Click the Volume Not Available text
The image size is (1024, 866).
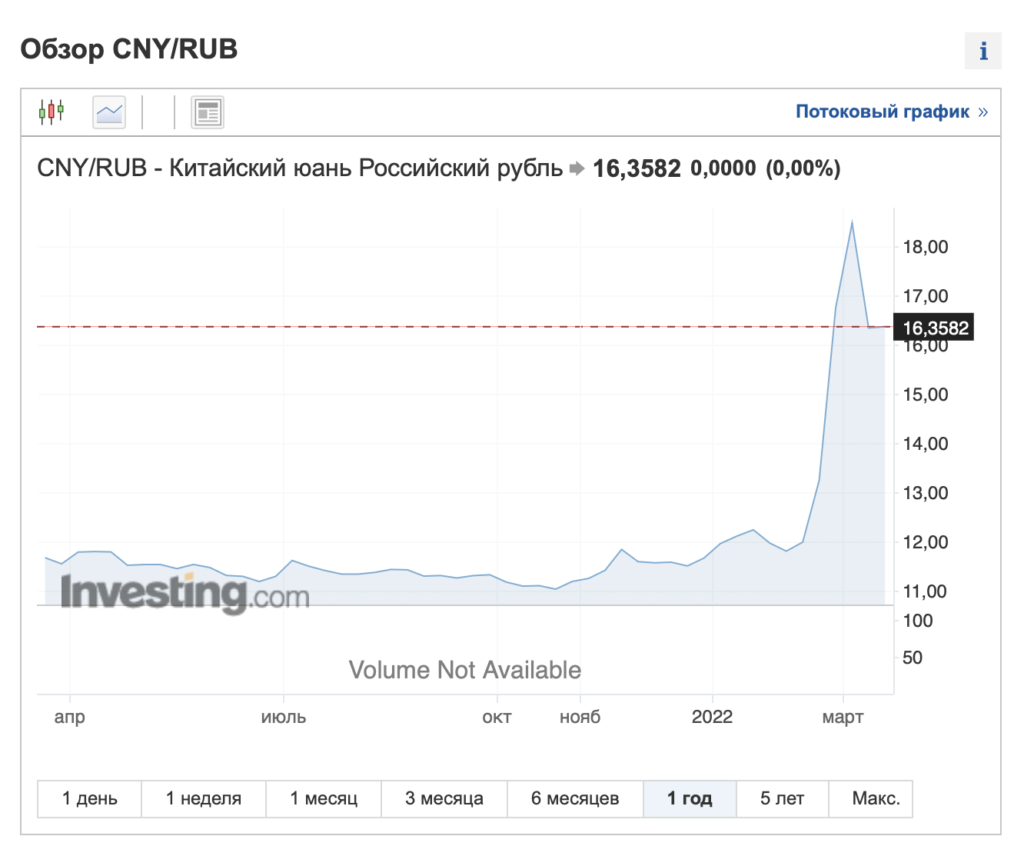pos(465,670)
